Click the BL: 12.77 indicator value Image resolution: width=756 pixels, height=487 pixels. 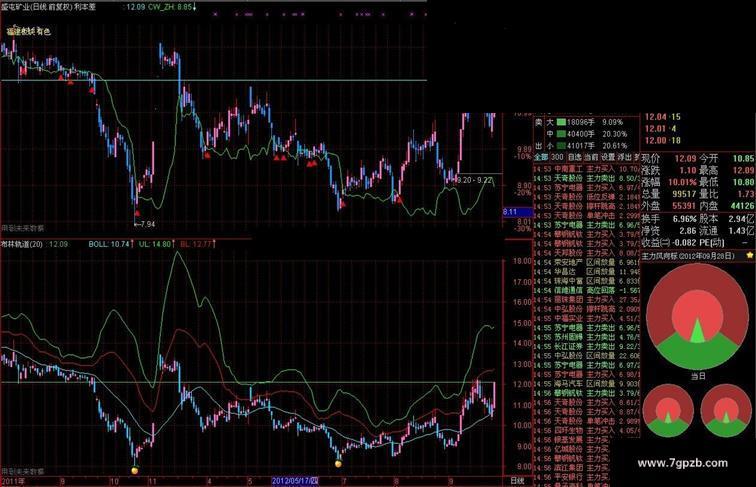(x=196, y=244)
